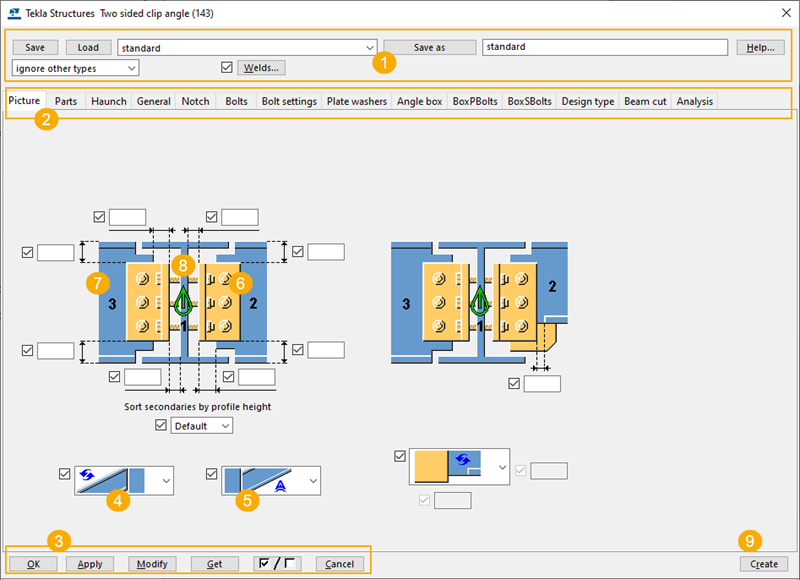This screenshot has width=800, height=580.
Task: Click the Save as name text field
Action: [x=604, y=47]
